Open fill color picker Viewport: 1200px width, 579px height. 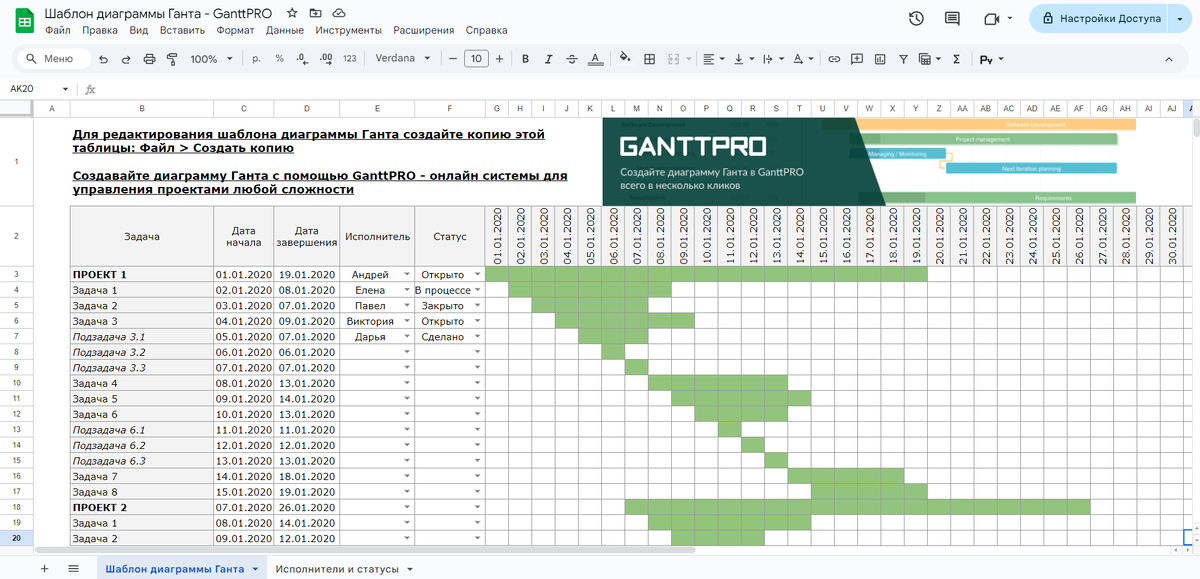[626, 59]
